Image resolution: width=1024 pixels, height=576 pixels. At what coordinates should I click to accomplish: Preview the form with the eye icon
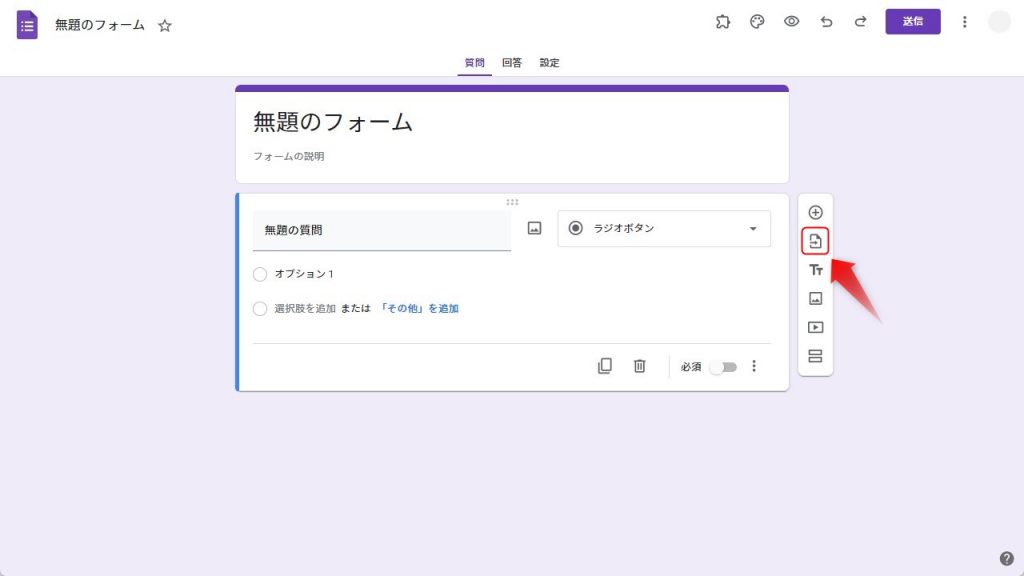792,22
